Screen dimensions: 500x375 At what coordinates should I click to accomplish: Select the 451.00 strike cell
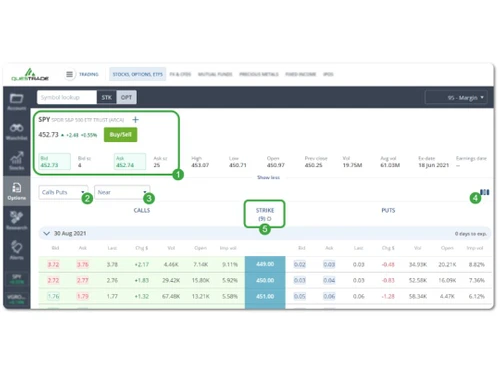pos(265,296)
